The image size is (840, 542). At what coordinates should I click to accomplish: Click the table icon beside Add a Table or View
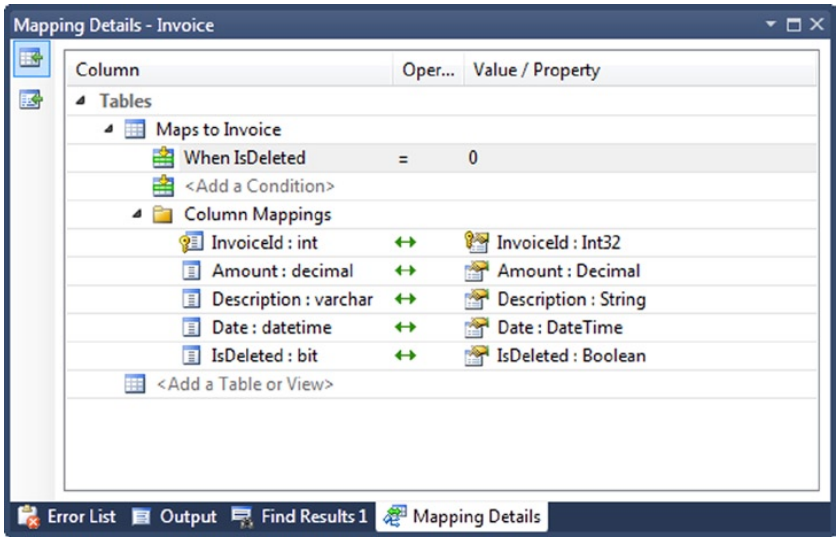pos(134,384)
